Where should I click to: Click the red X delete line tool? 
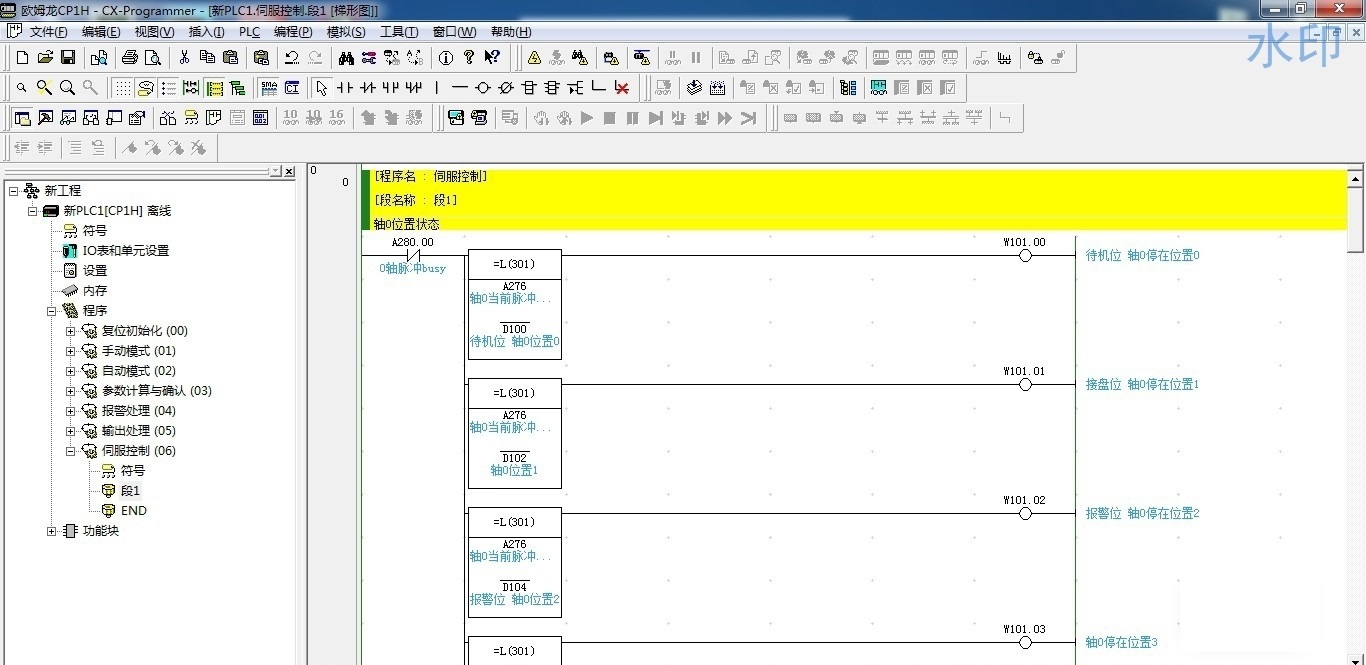[622, 88]
